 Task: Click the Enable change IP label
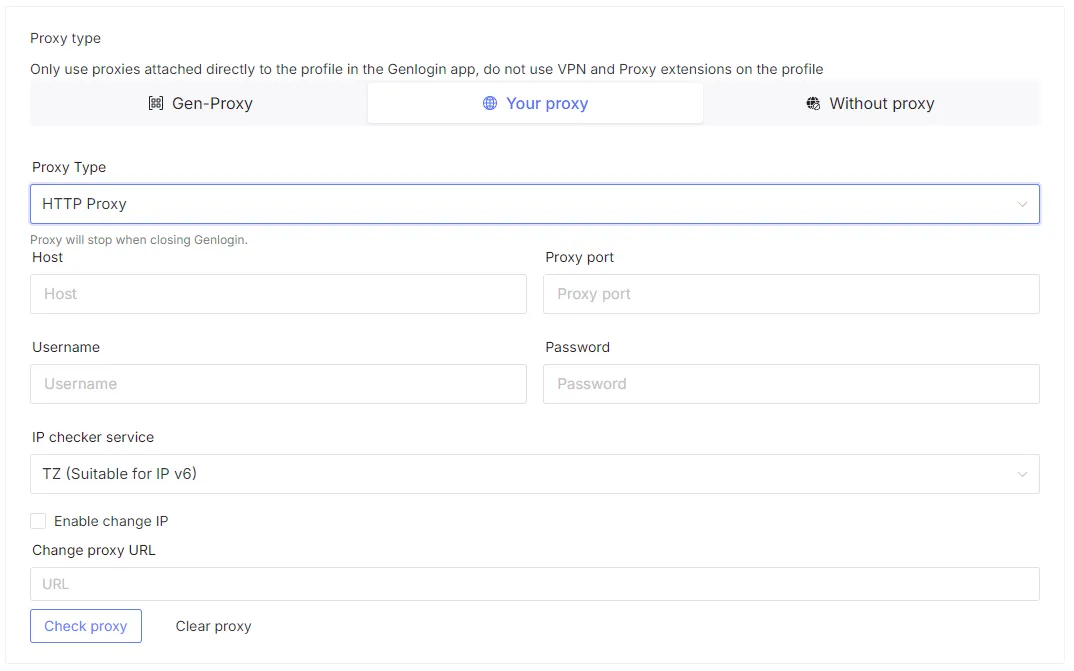[x=111, y=521]
